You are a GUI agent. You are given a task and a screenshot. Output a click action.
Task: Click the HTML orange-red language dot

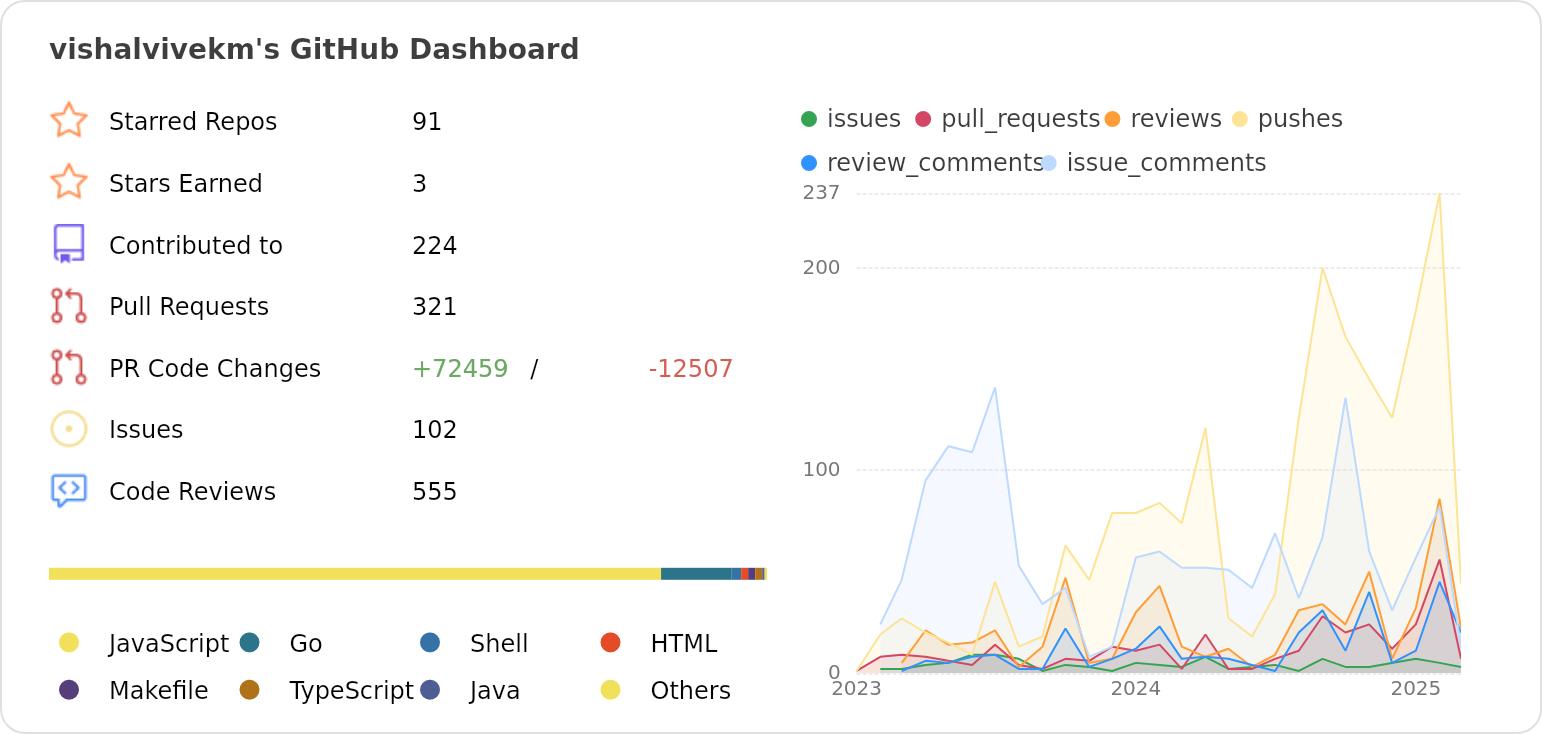click(x=611, y=642)
